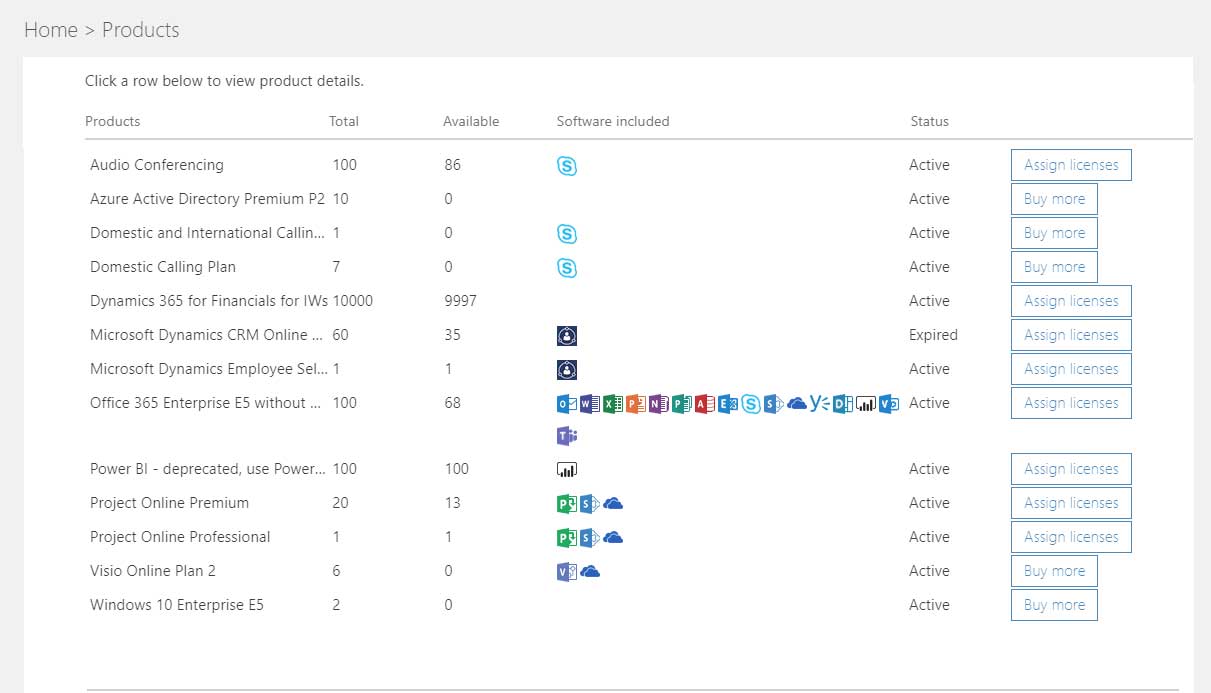Go to Home in the breadcrumb
Image resolution: width=1211 pixels, height=693 pixels.
click(50, 30)
